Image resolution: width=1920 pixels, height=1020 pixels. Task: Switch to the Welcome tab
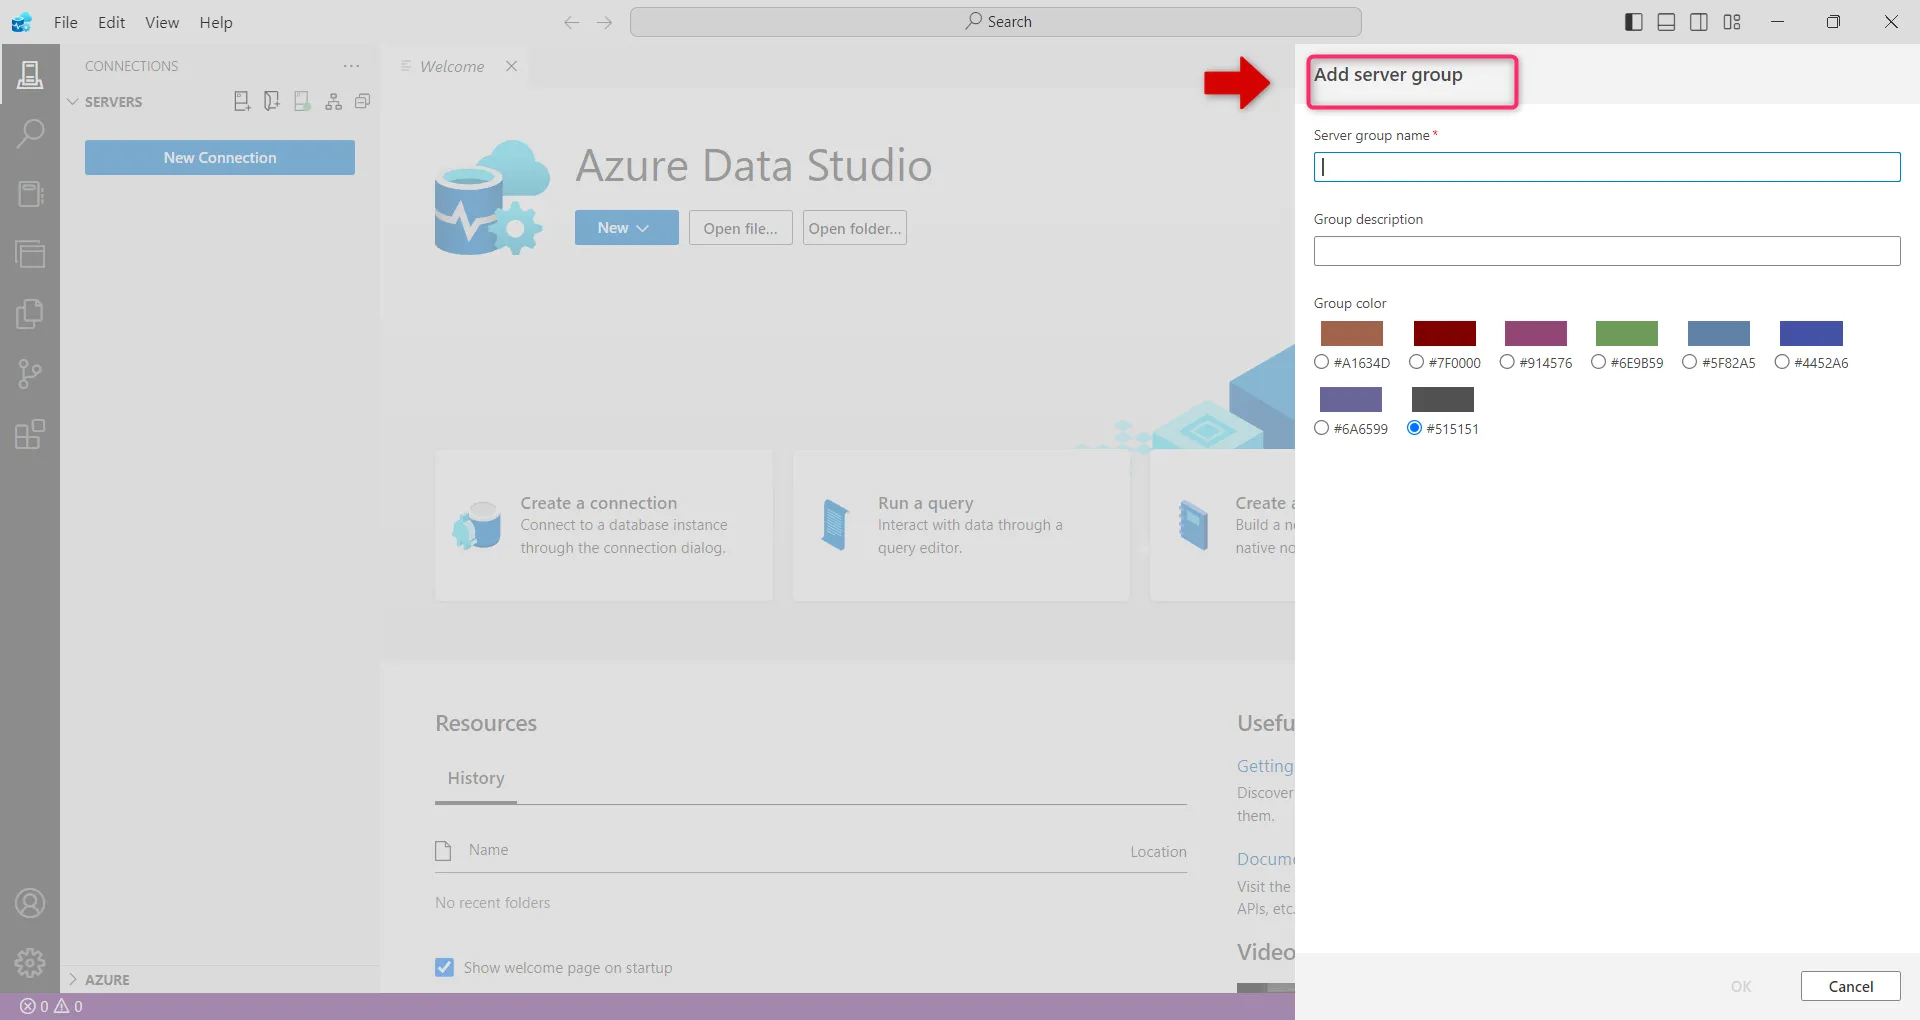[x=452, y=66]
